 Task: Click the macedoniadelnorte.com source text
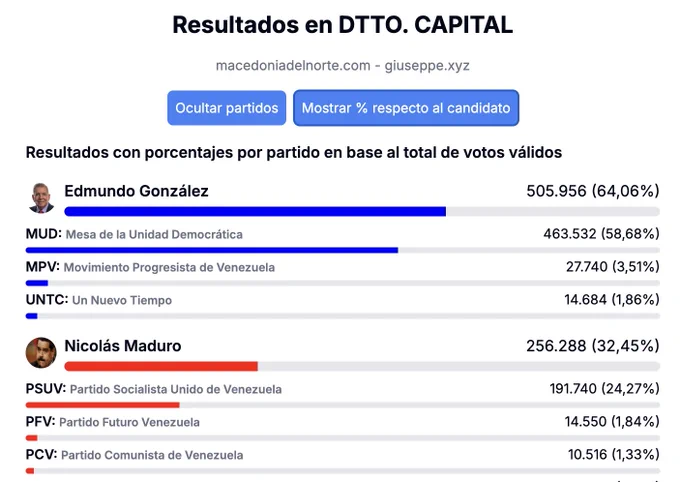(x=293, y=66)
